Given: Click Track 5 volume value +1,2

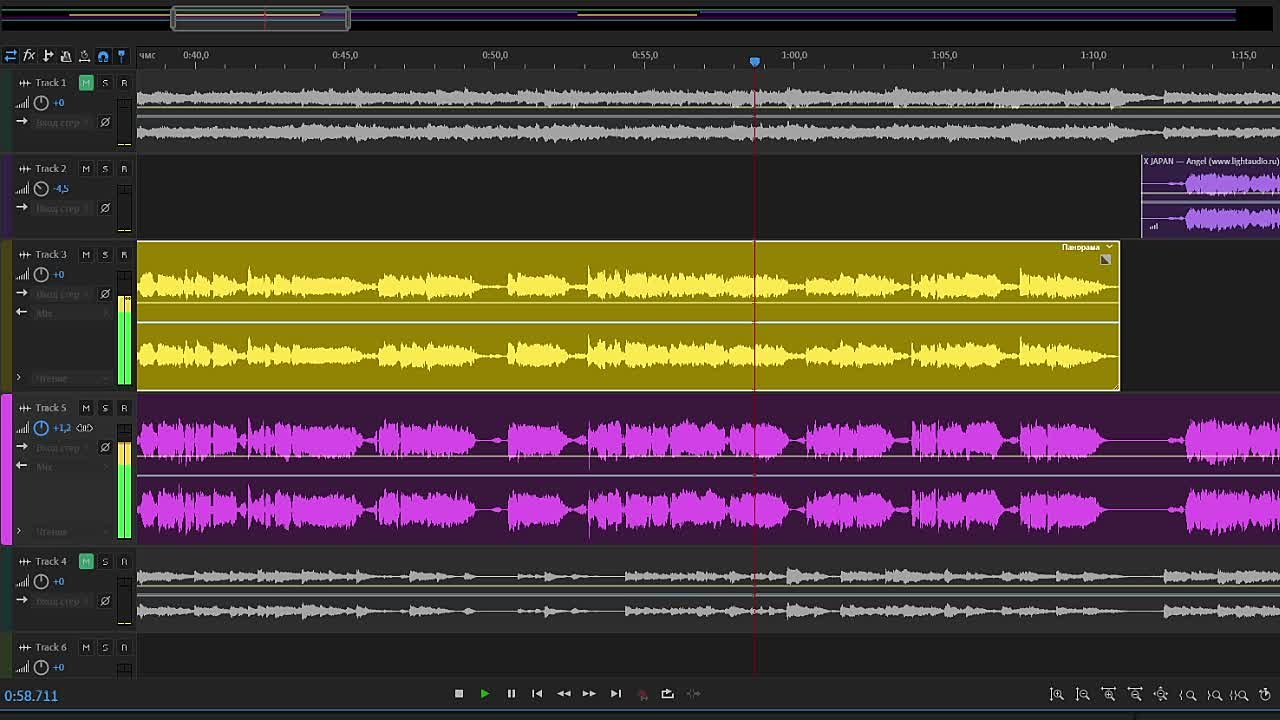Looking at the screenshot, I should tap(62, 428).
